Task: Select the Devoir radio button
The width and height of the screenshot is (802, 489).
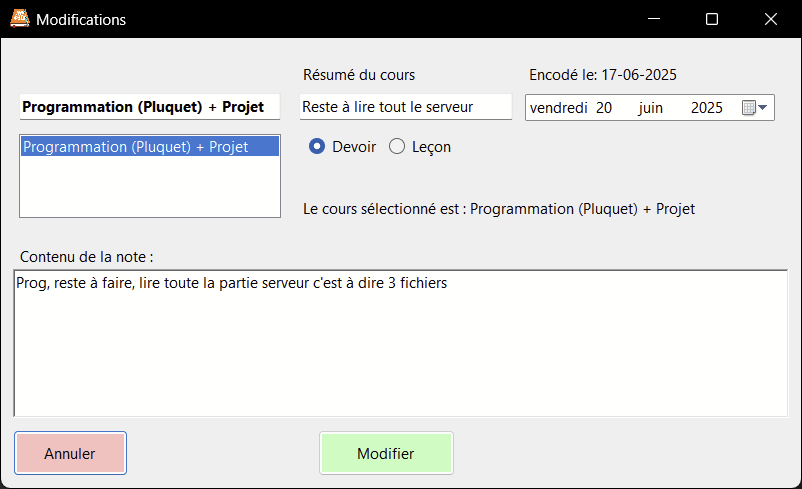Action: (317, 147)
